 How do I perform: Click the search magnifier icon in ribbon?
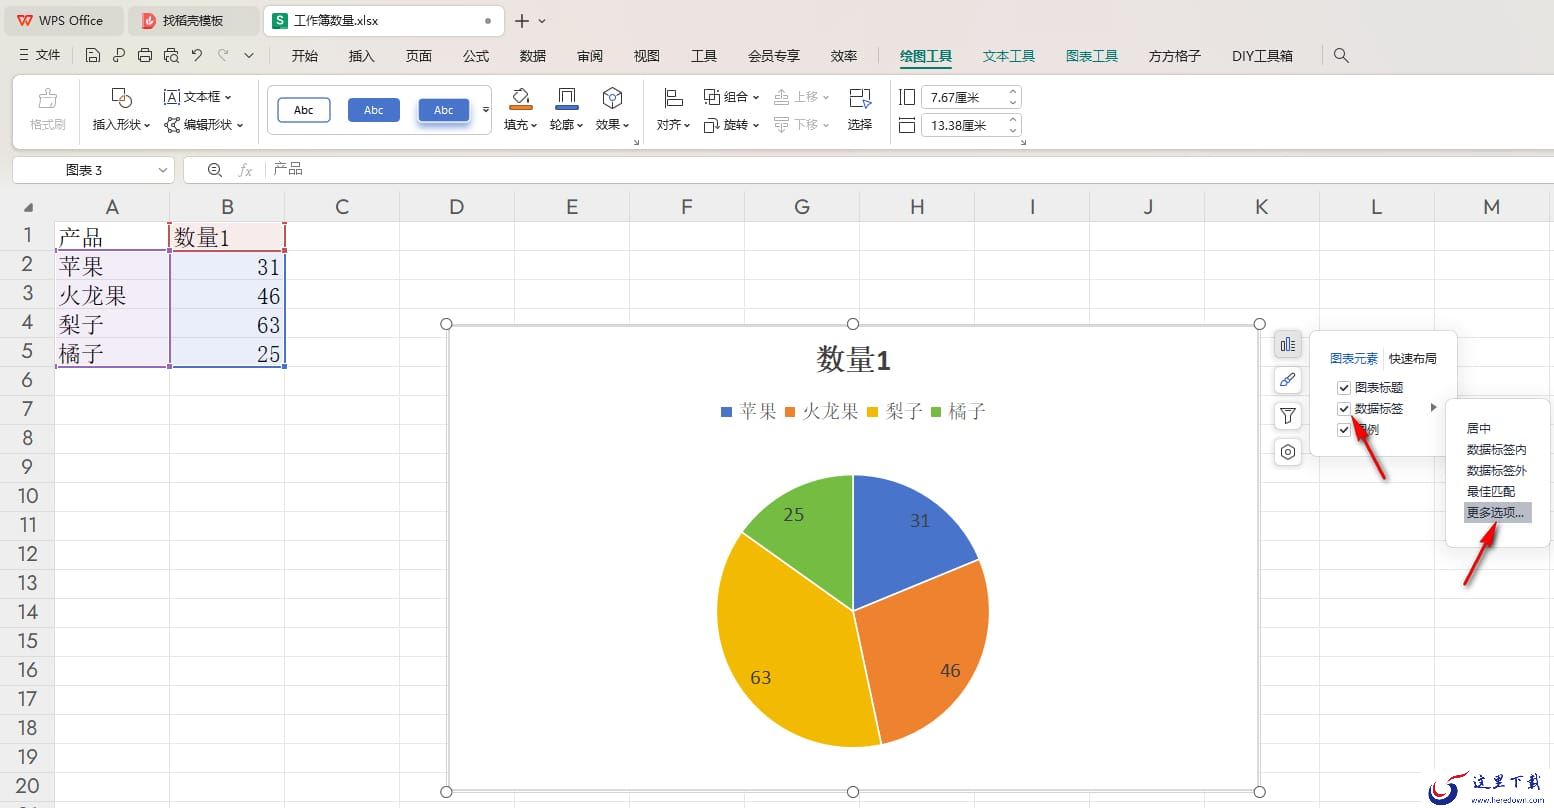pyautogui.click(x=1342, y=56)
